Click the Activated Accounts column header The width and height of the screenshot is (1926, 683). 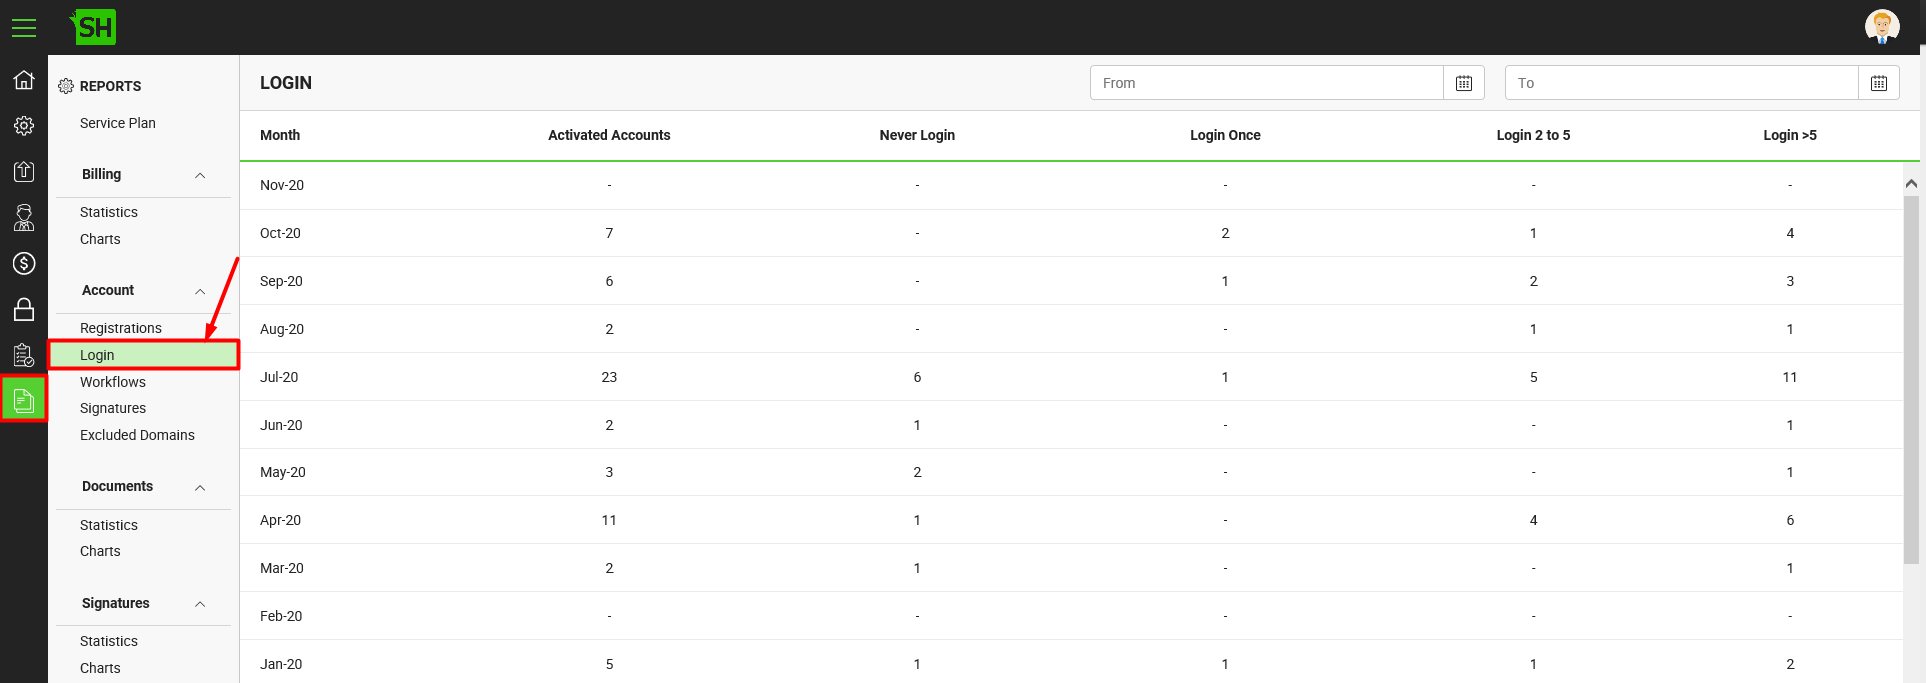pyautogui.click(x=609, y=135)
